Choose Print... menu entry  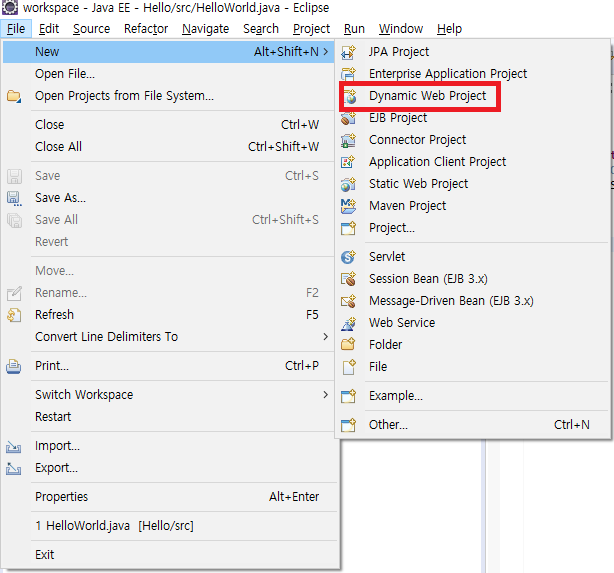168,365
